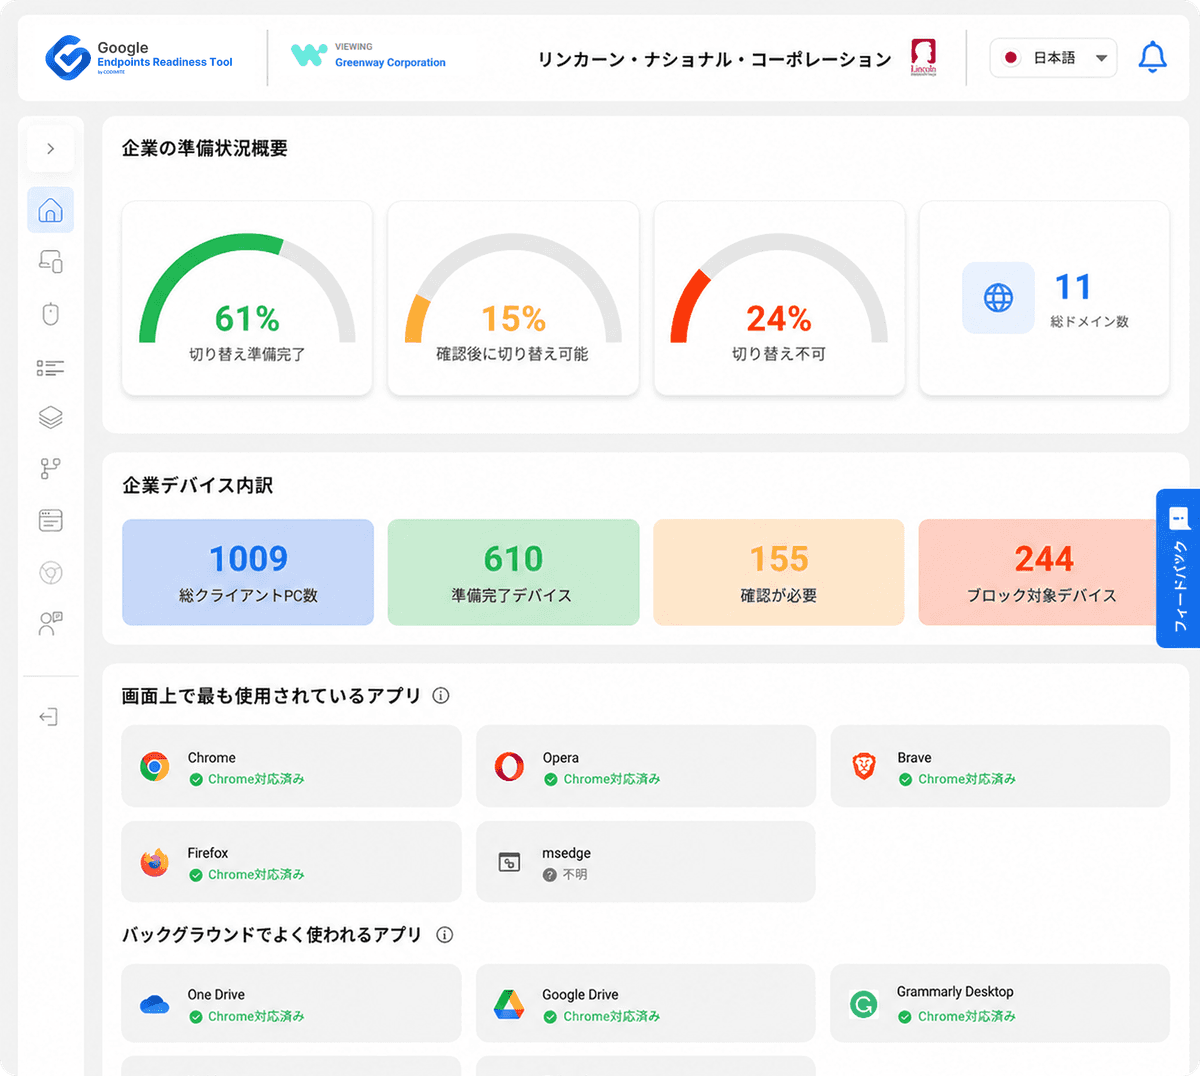Screen dimensions: 1200x1076
Task: Click the Google Endpoints Readiness Tool logo
Action: 139,58
